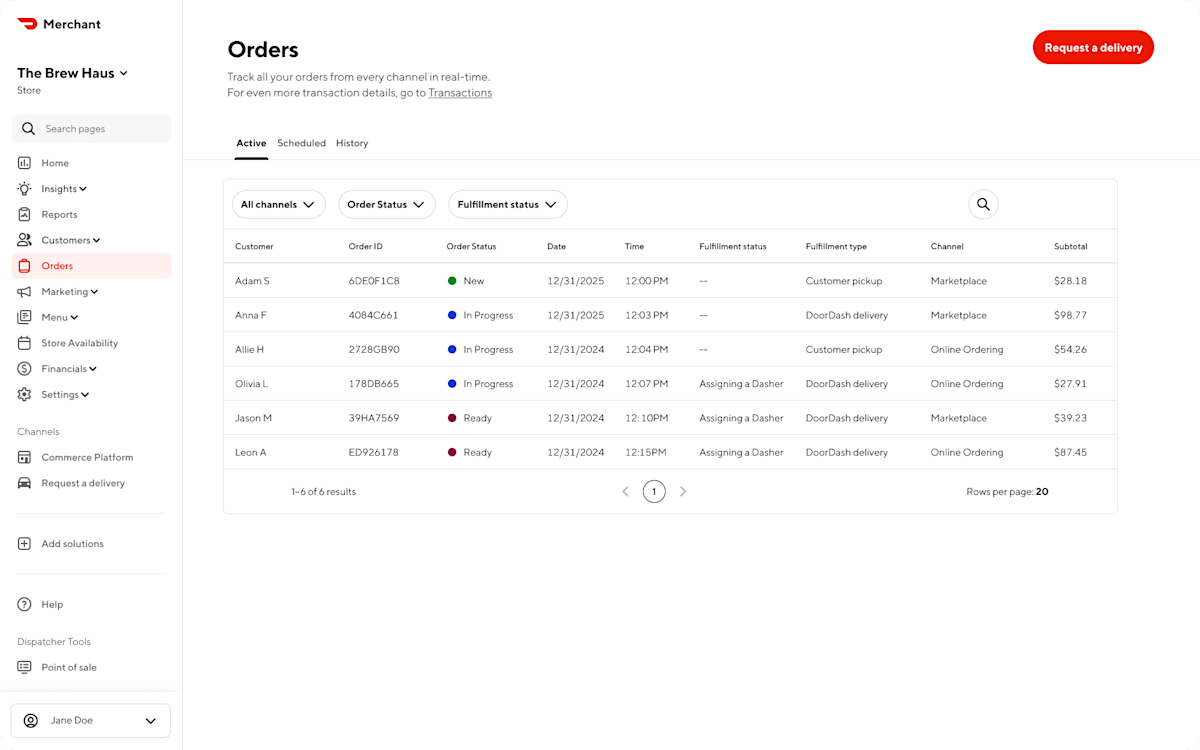Open the Commerce Platform channel
The width and height of the screenshot is (1200, 750).
tap(88, 457)
